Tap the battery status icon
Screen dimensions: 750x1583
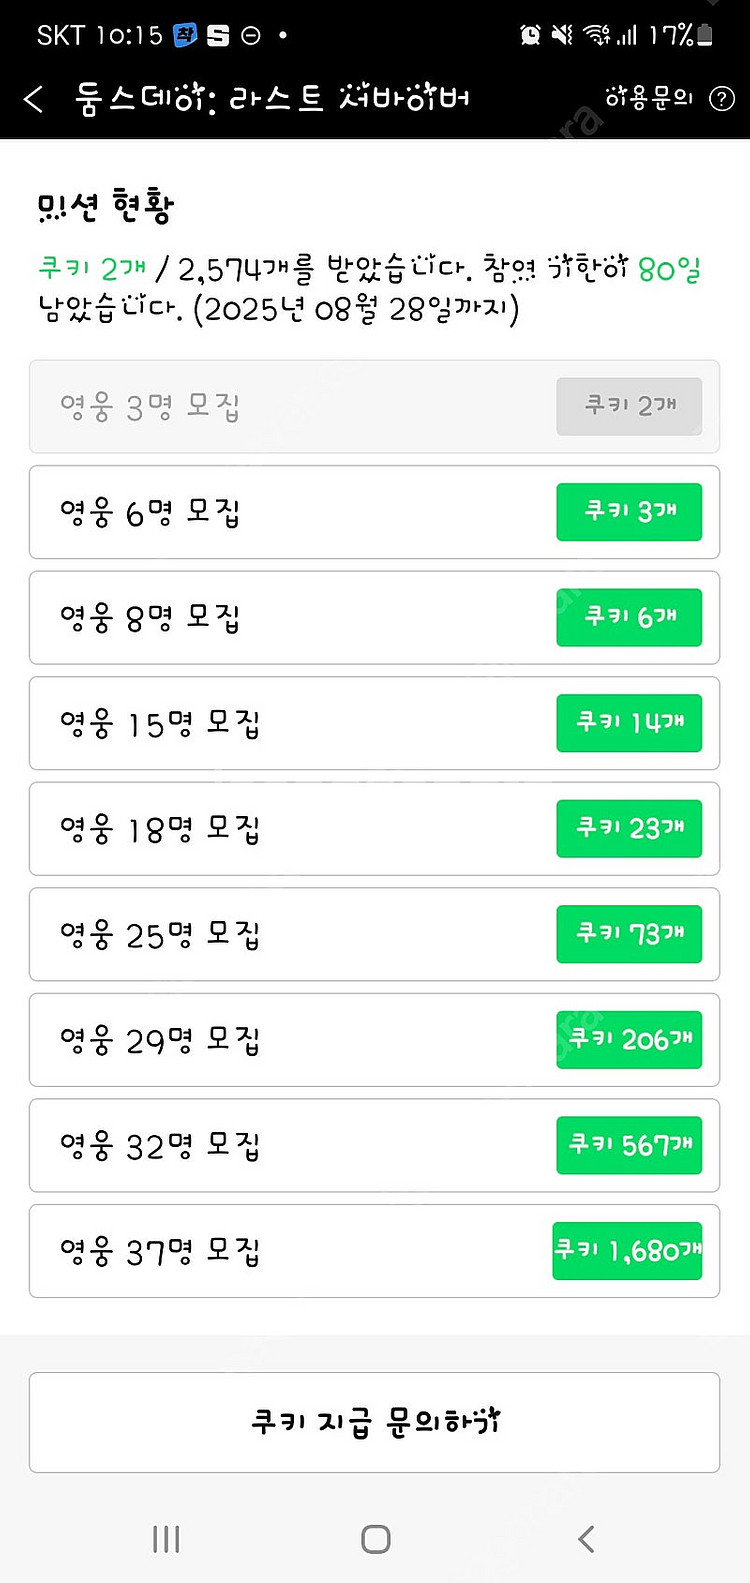point(705,35)
